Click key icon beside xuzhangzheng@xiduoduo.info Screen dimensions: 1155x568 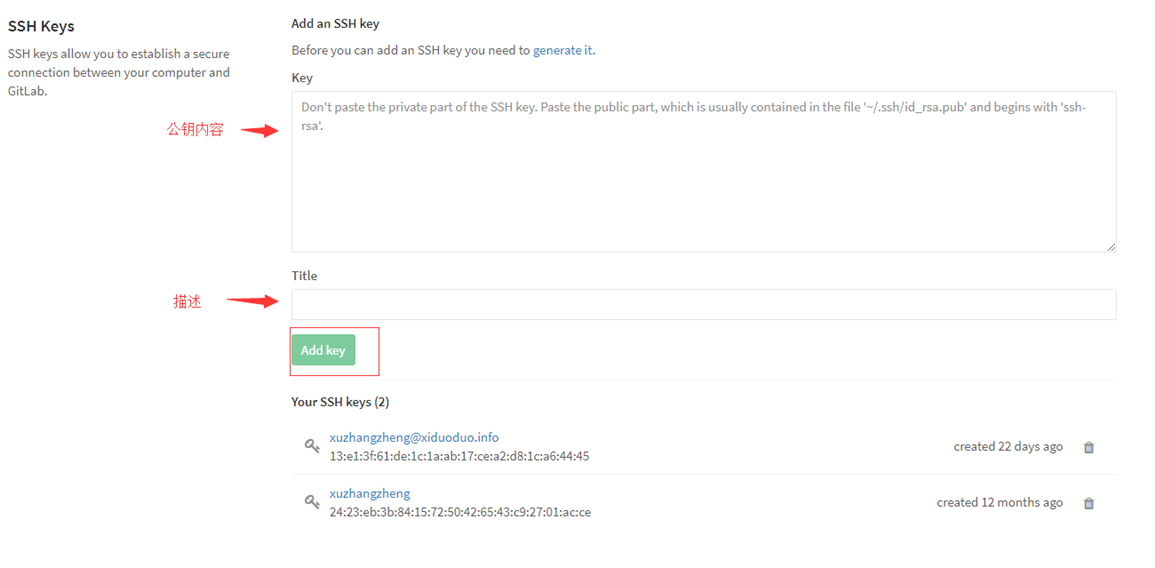coord(312,446)
